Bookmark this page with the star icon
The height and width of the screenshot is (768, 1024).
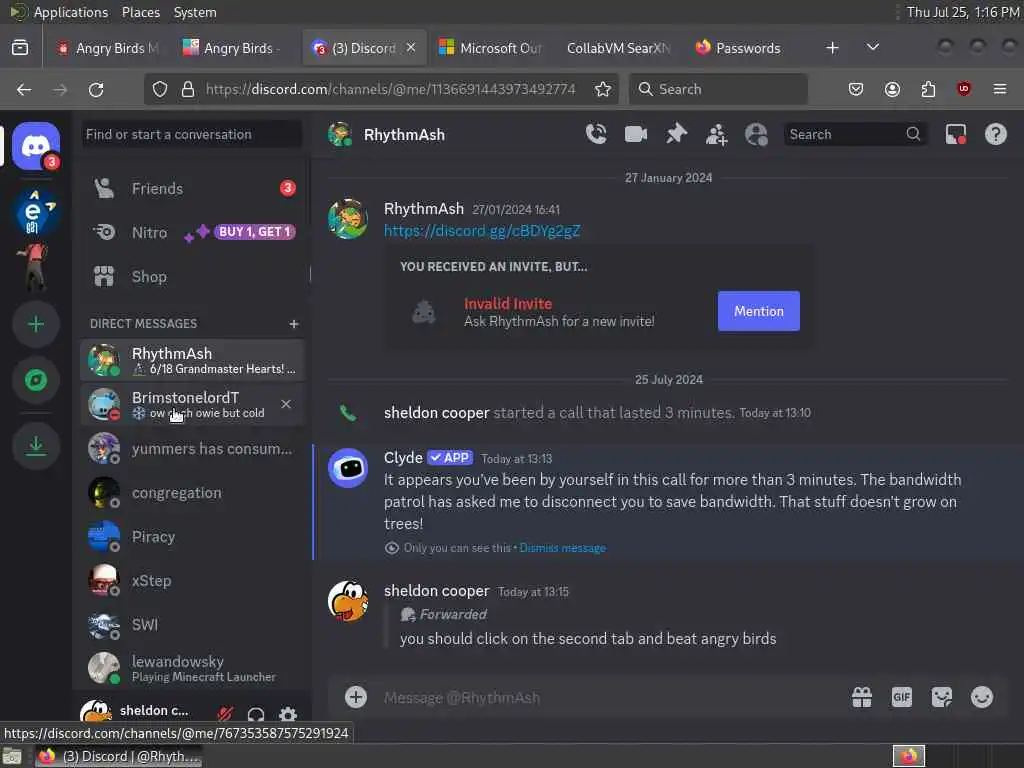(x=603, y=89)
